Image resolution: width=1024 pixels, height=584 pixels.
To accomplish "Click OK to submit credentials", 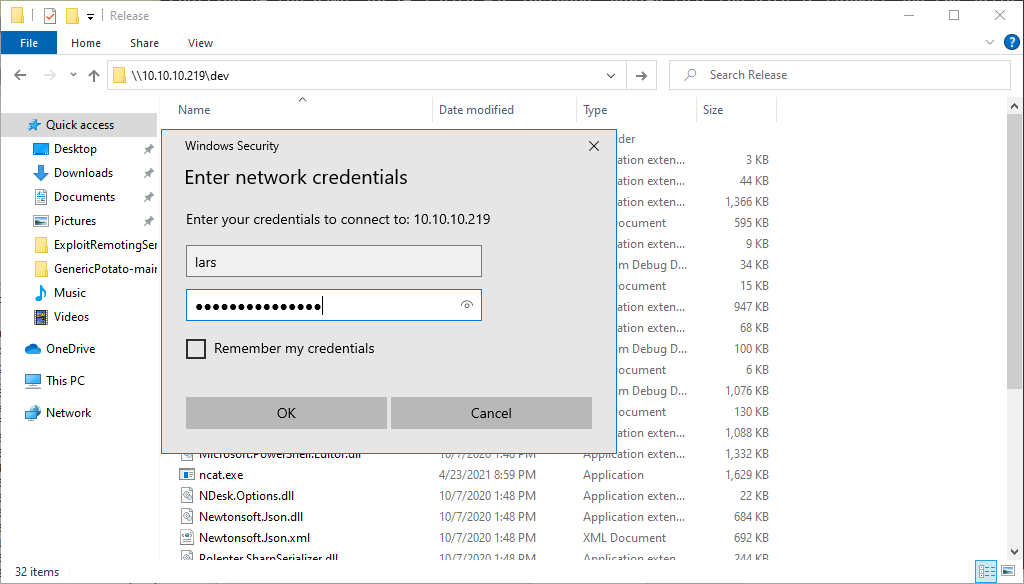I will [x=286, y=413].
